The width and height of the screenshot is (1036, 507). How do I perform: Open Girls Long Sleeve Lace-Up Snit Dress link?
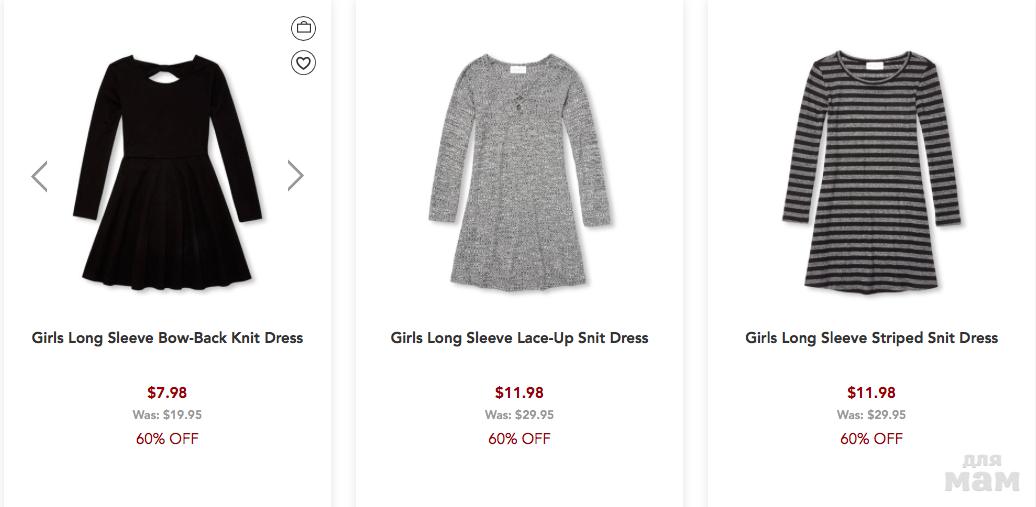519,338
